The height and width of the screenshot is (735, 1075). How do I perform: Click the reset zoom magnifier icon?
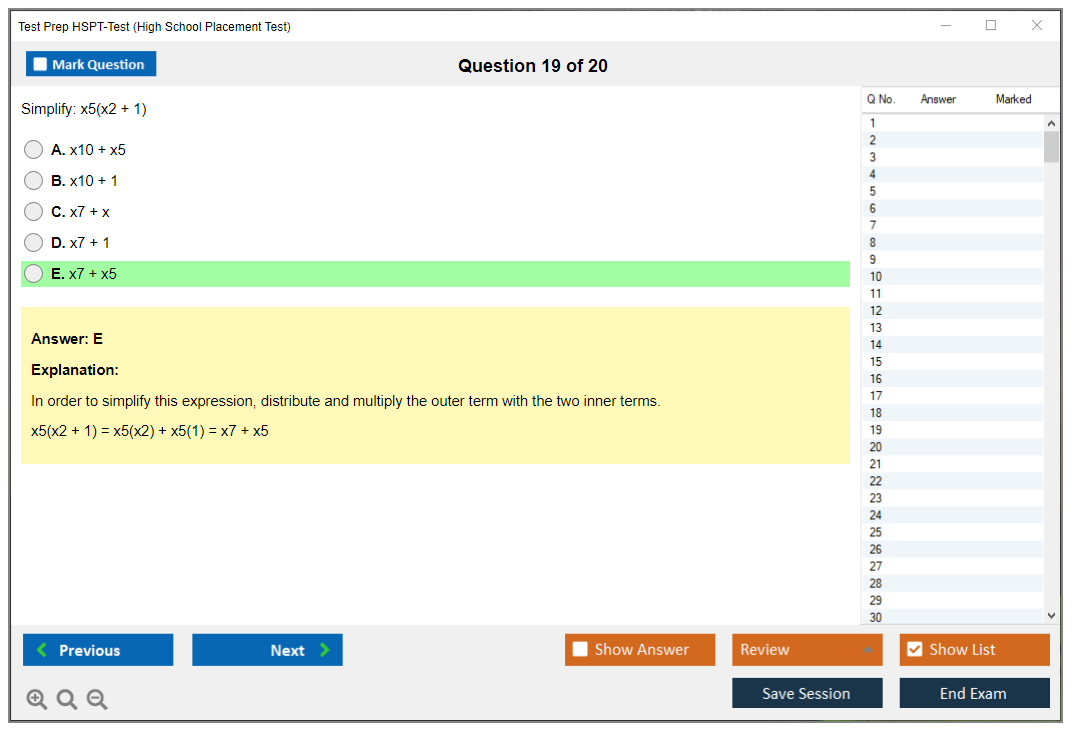click(67, 700)
